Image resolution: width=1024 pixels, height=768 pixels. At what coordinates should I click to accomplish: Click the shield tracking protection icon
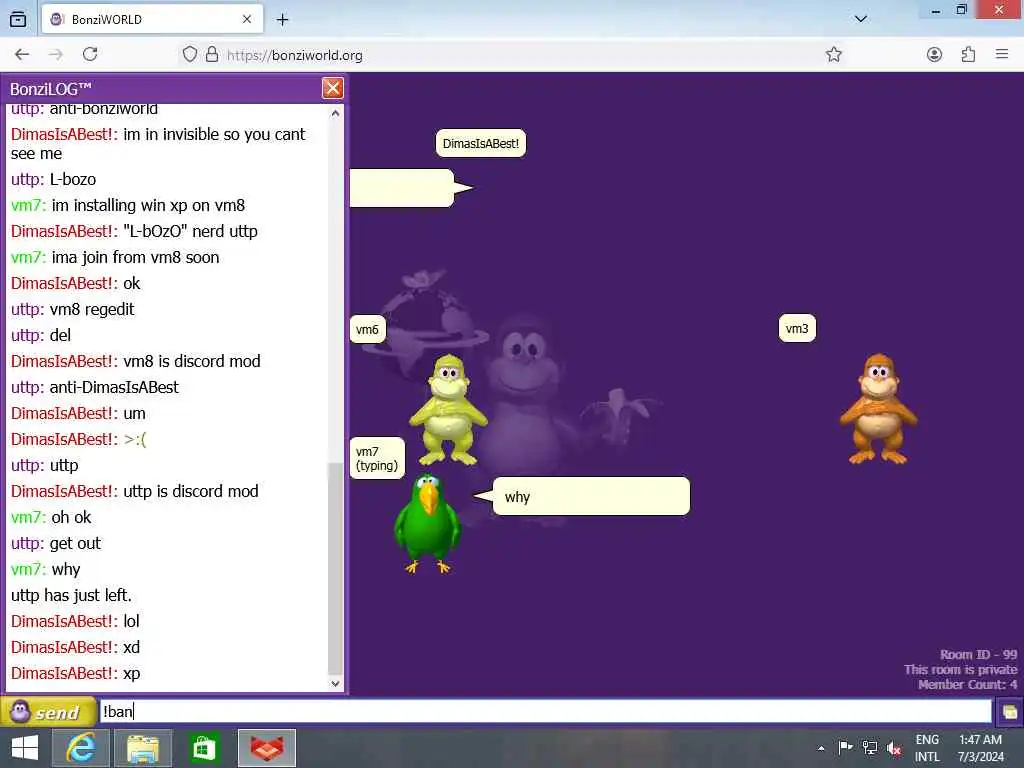[x=189, y=54]
